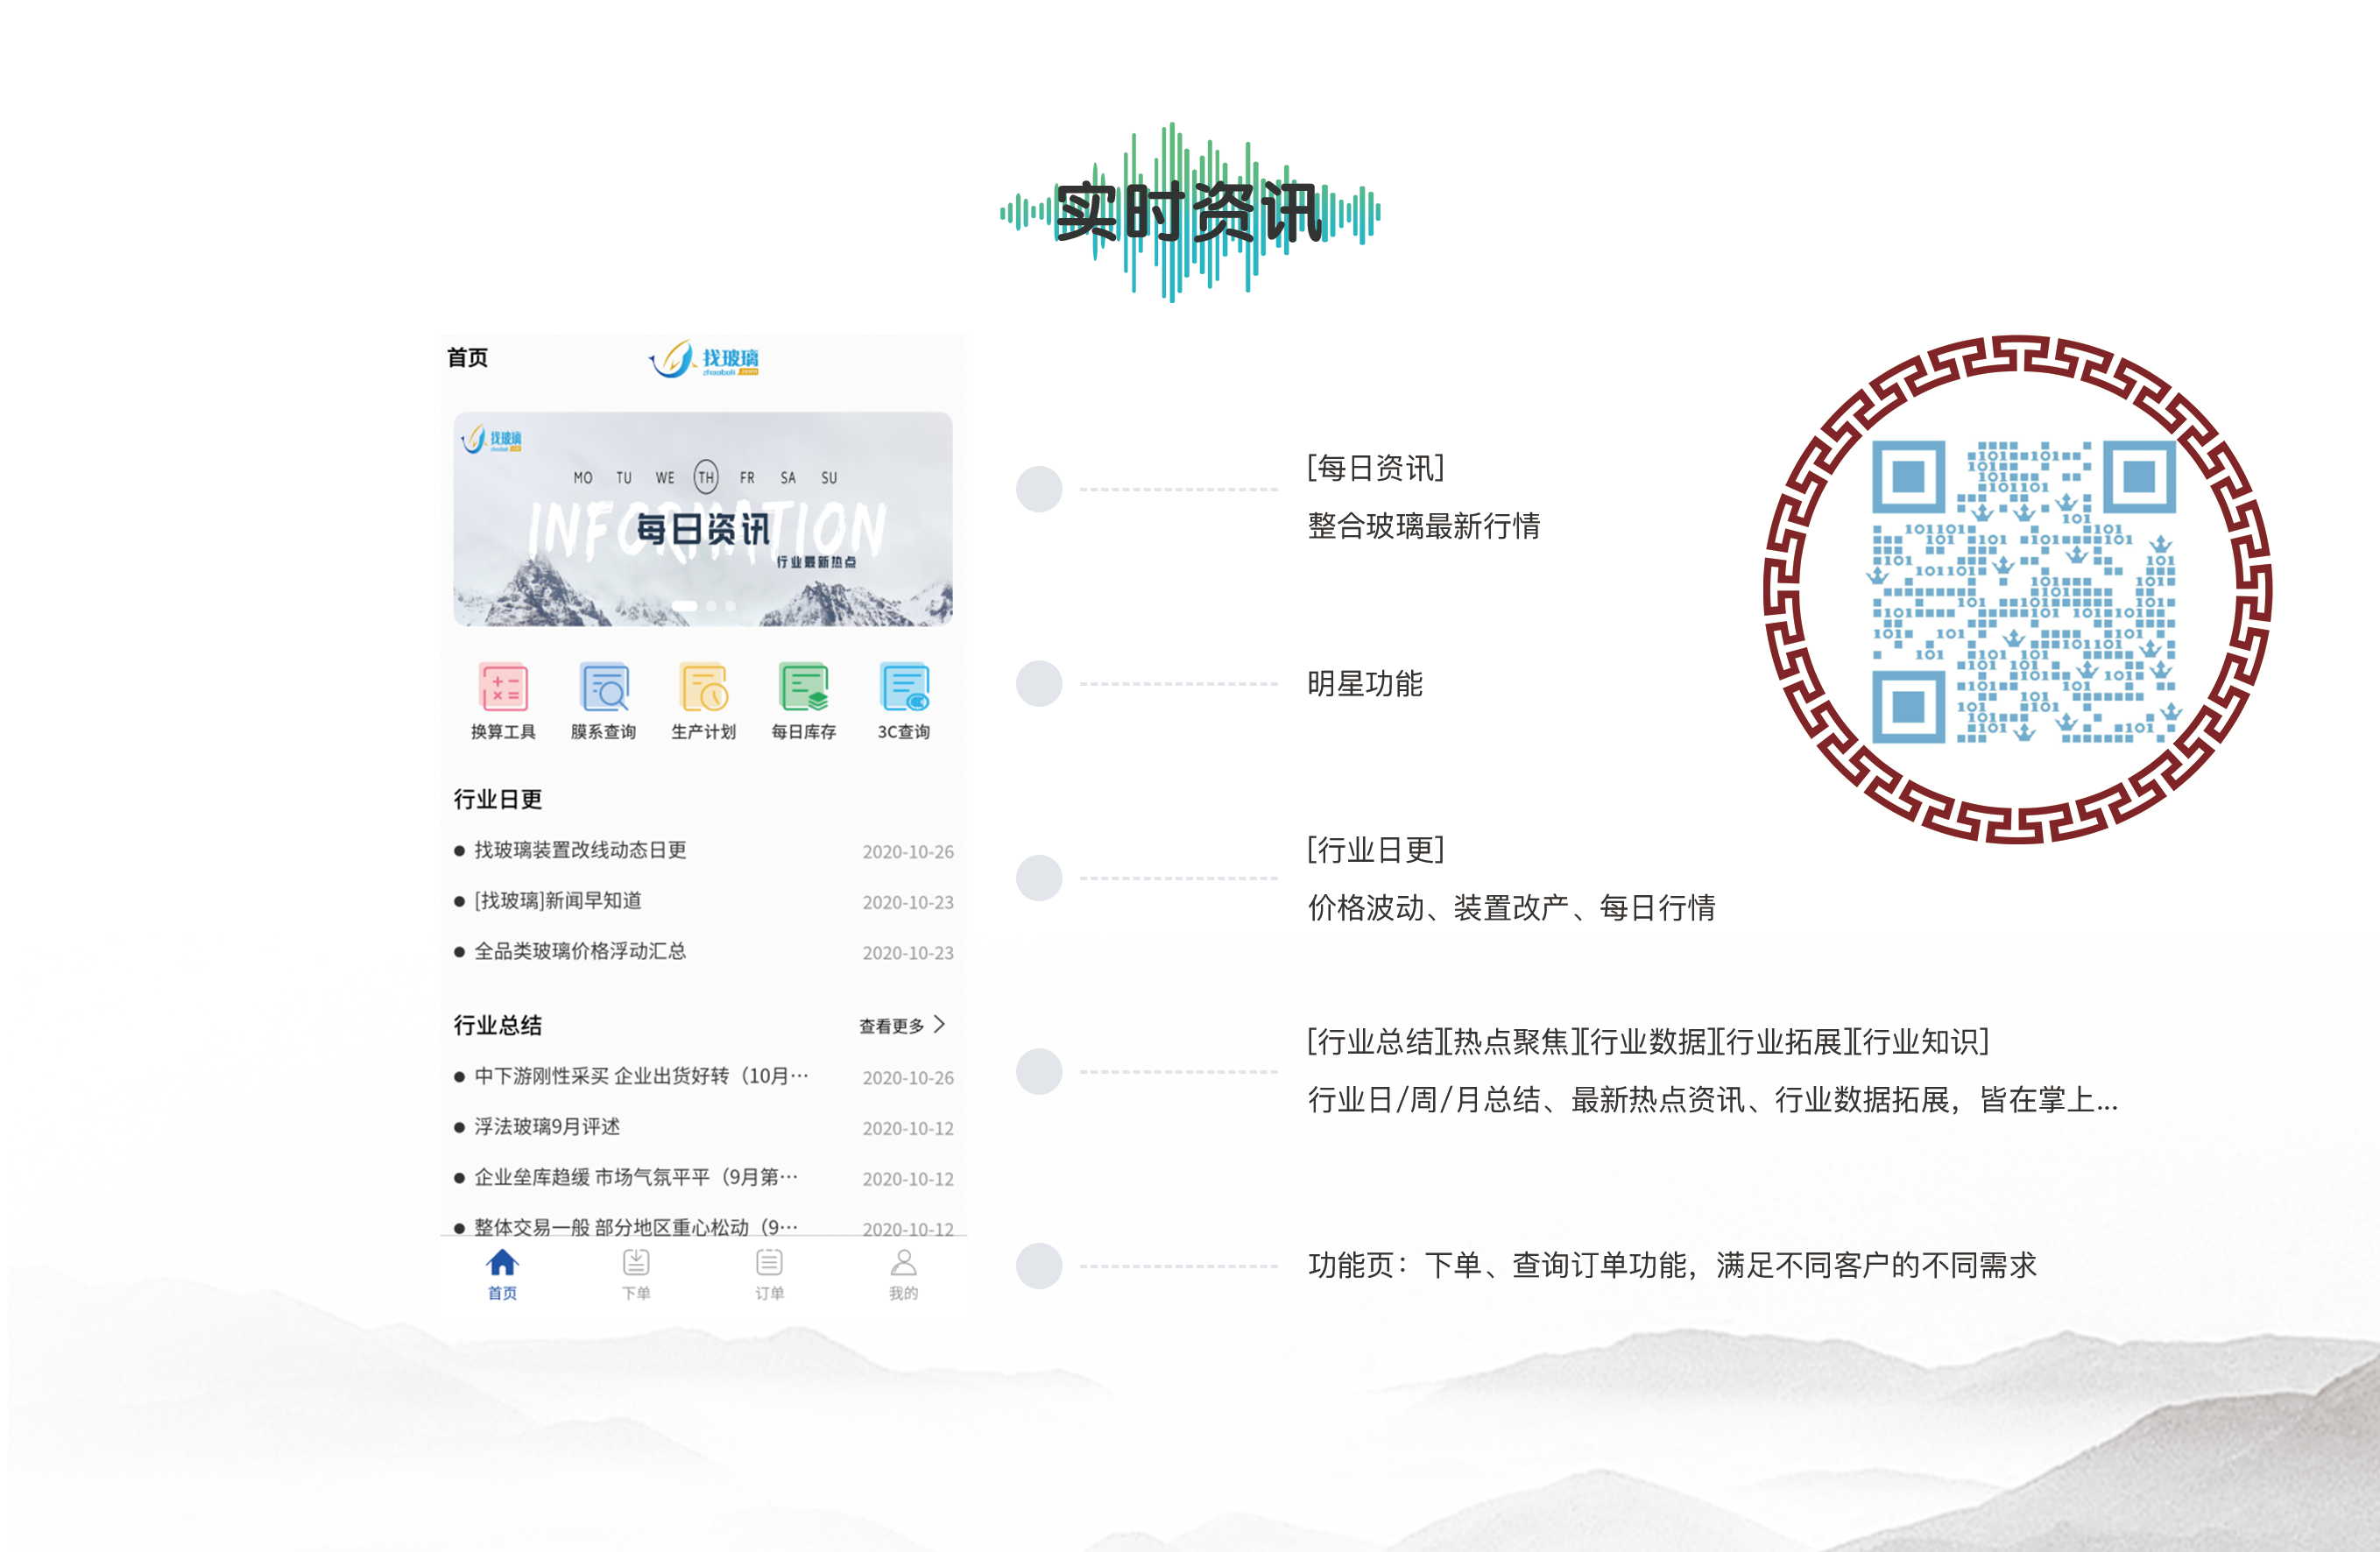Open 企业垒库趋缓 市场气氛平平 article
Viewport: 2380px width, 1552px height.
pyautogui.click(x=636, y=1177)
